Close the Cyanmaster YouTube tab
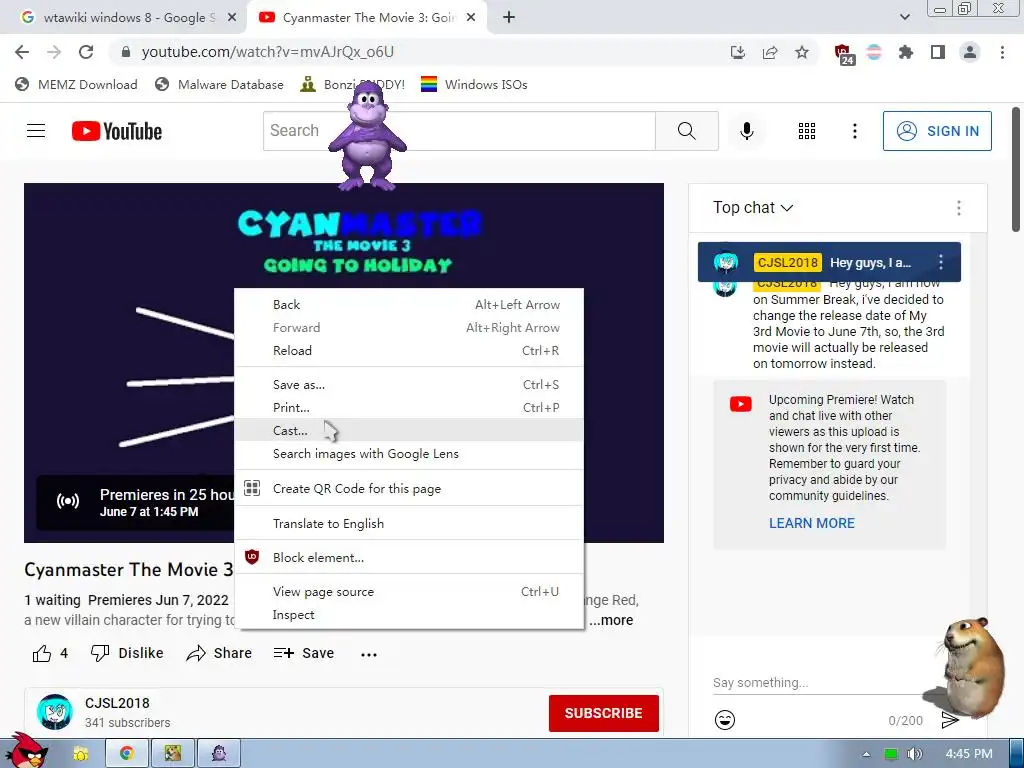 (471, 18)
